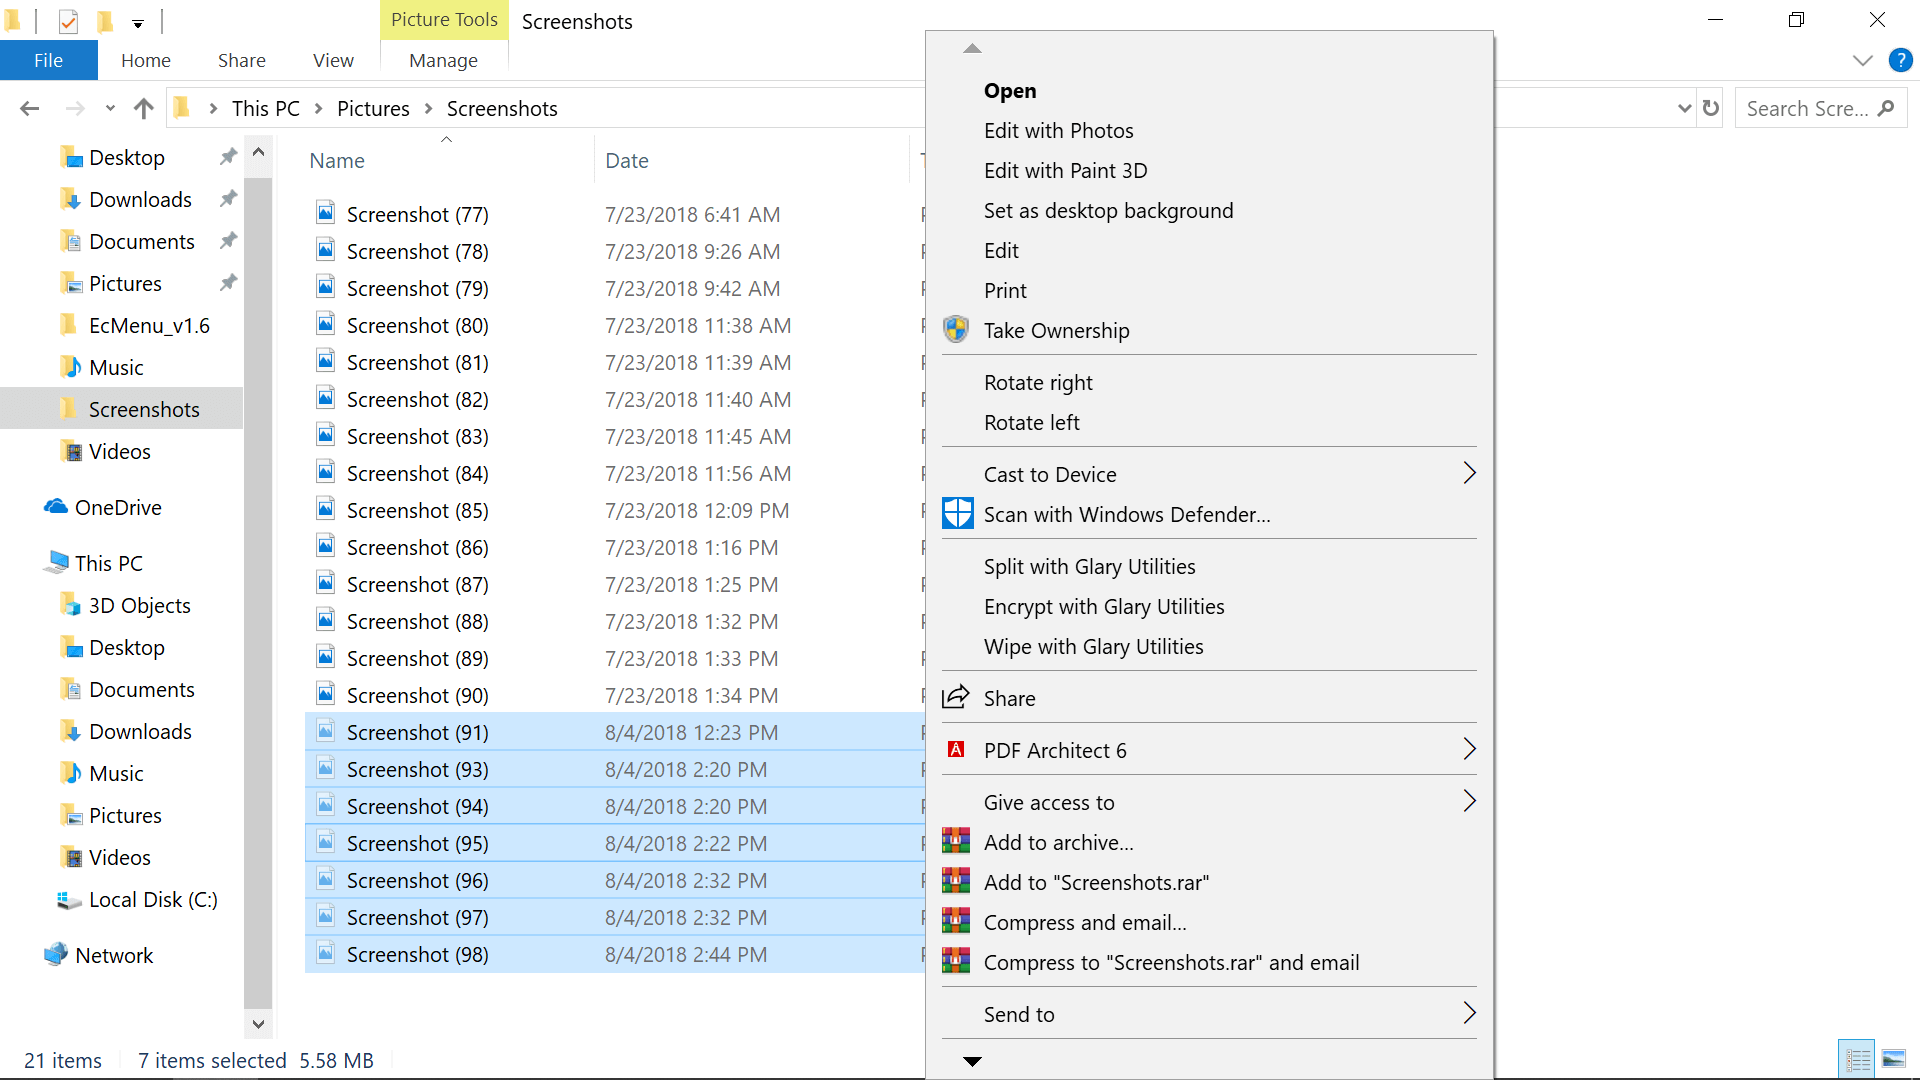Select Edit with Photos menu option
The width and height of the screenshot is (1920, 1080).
click(1059, 129)
